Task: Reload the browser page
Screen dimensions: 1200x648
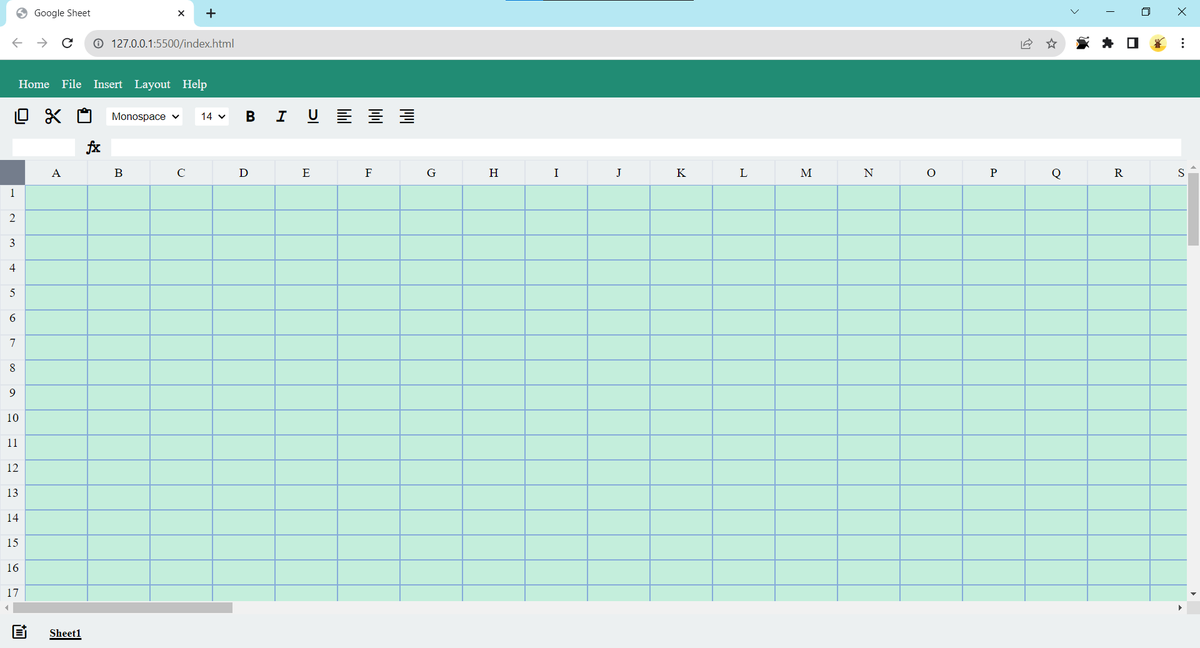Action: (x=66, y=43)
